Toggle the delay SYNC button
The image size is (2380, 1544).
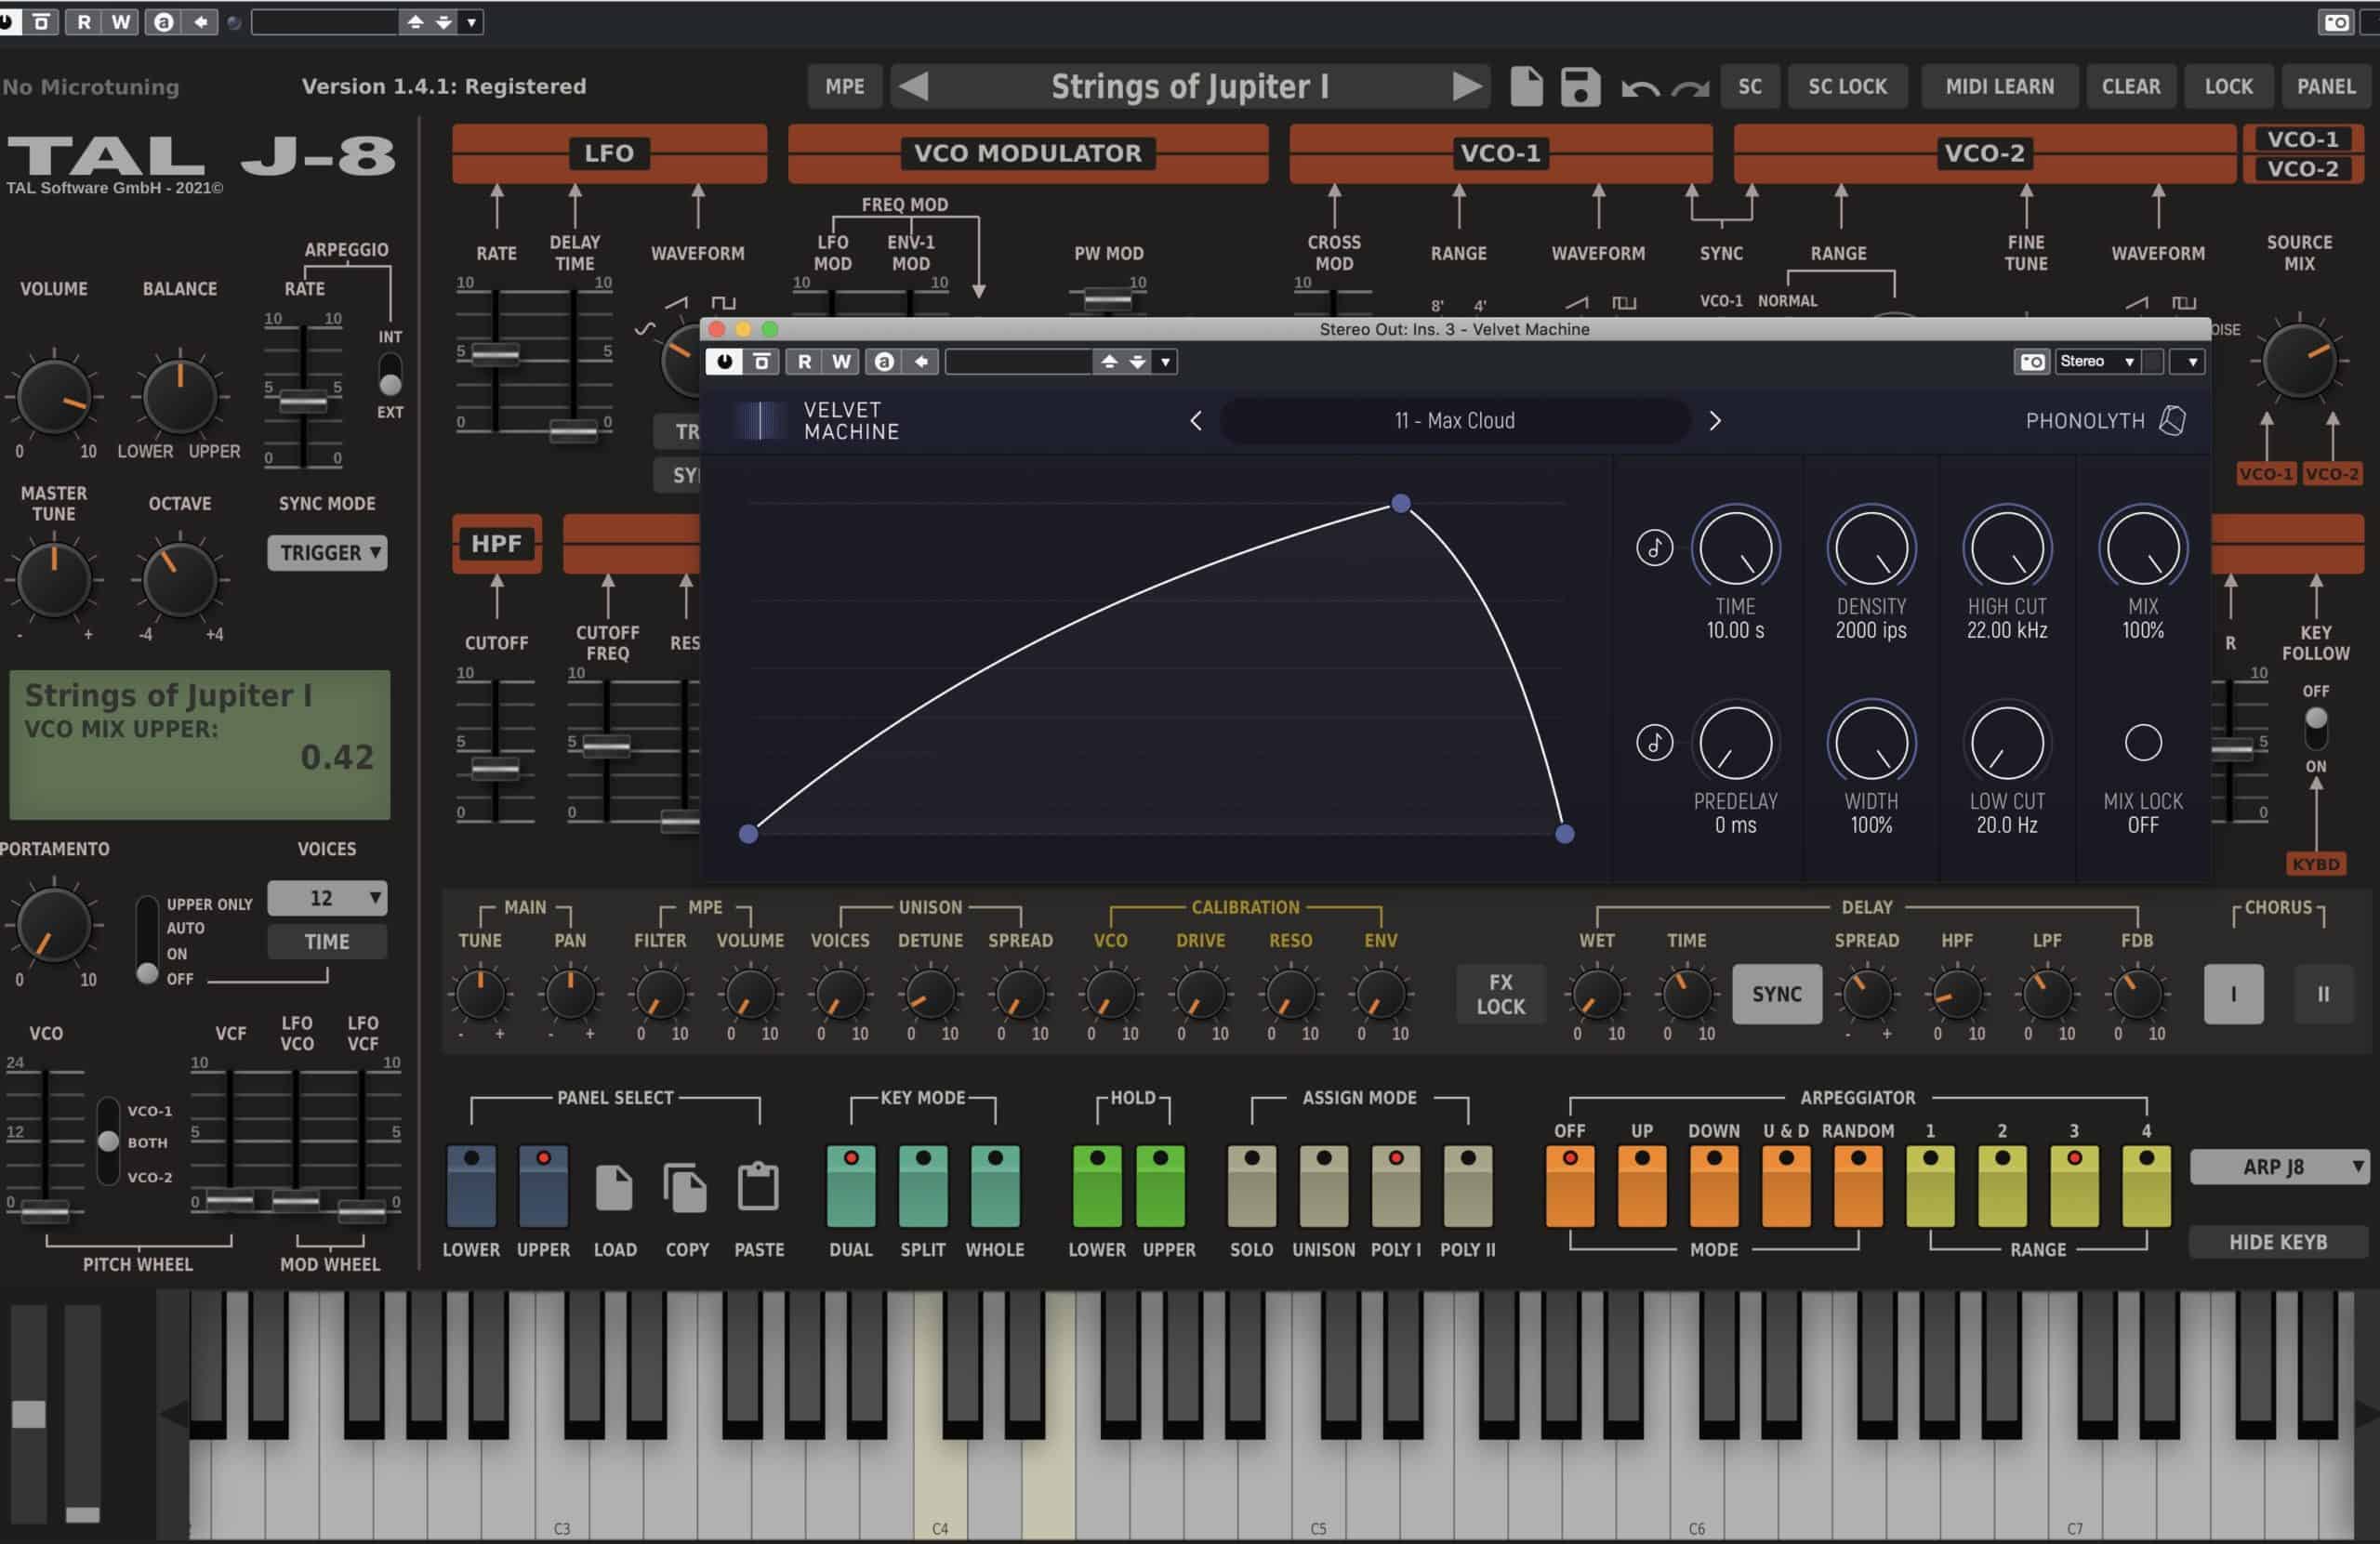tap(1776, 994)
